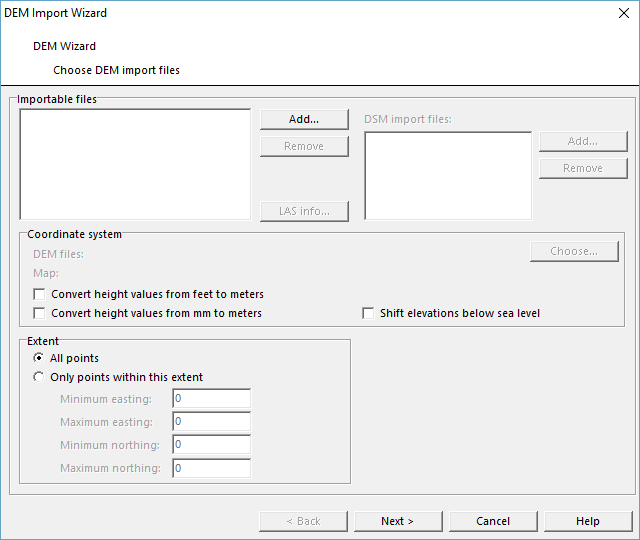Toggle Shift elevations below sea level
This screenshot has width=640, height=540.
coord(368,313)
